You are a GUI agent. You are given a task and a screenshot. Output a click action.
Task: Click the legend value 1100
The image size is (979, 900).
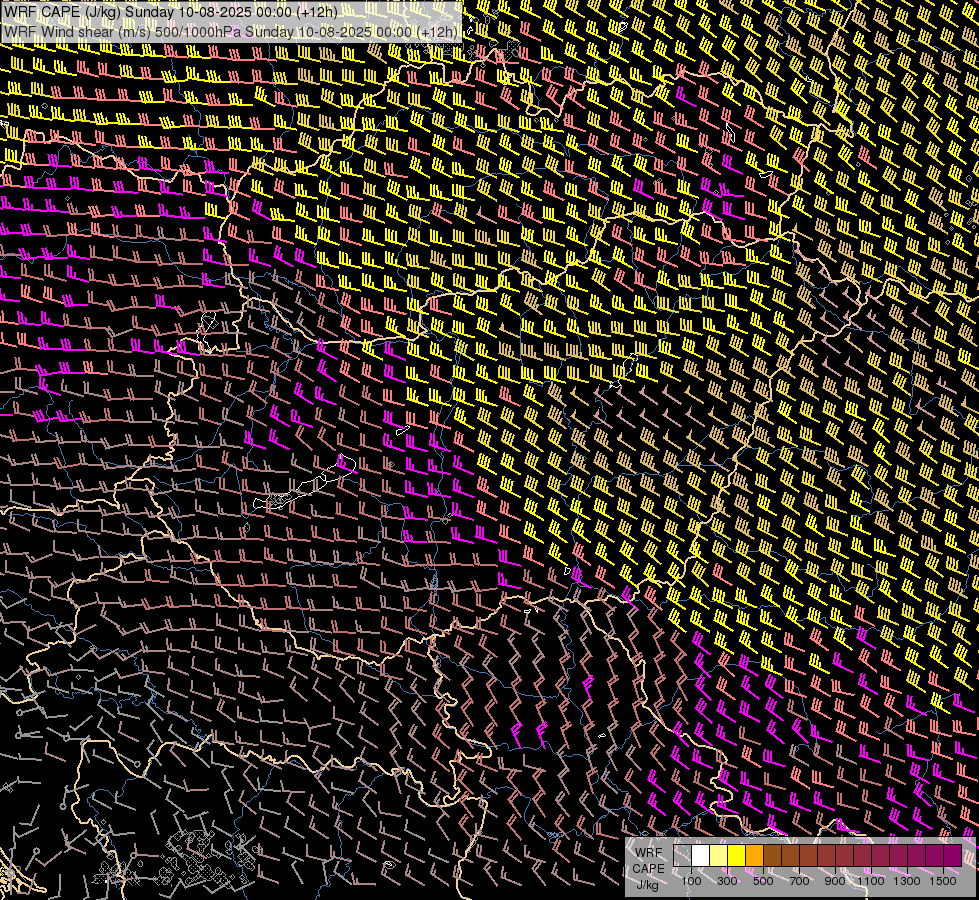click(870, 881)
